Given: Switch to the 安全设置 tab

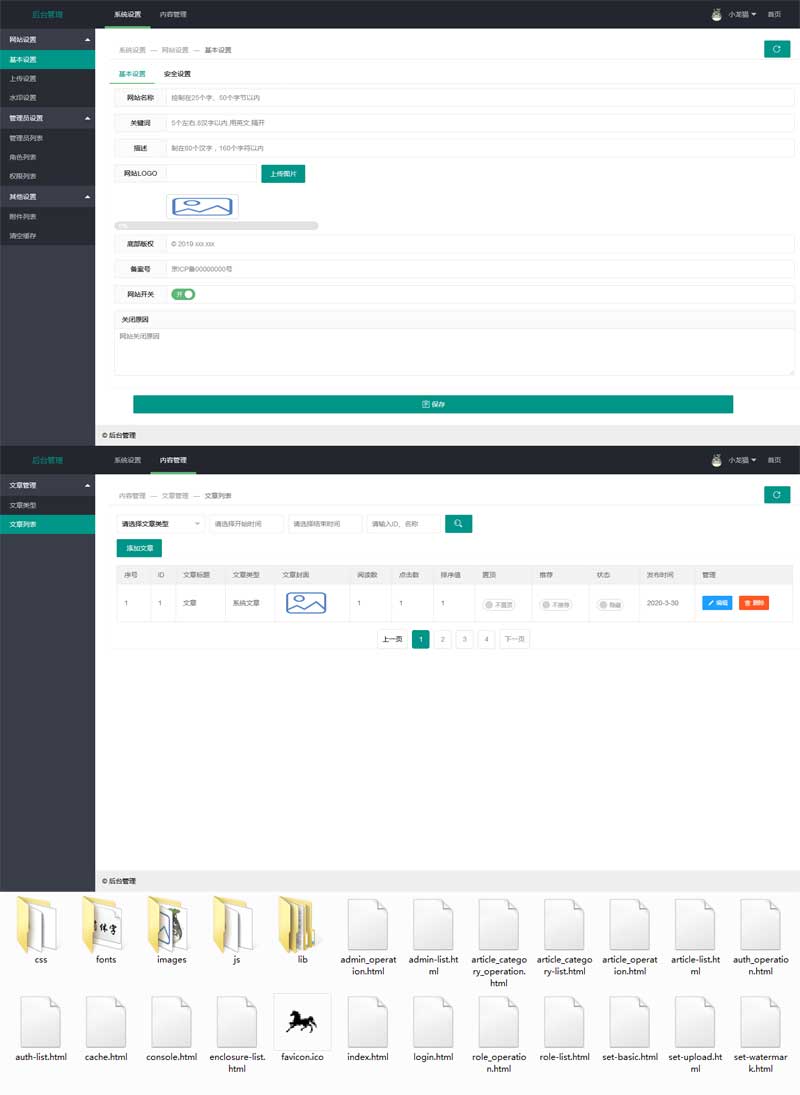Looking at the screenshot, I should pos(177,73).
